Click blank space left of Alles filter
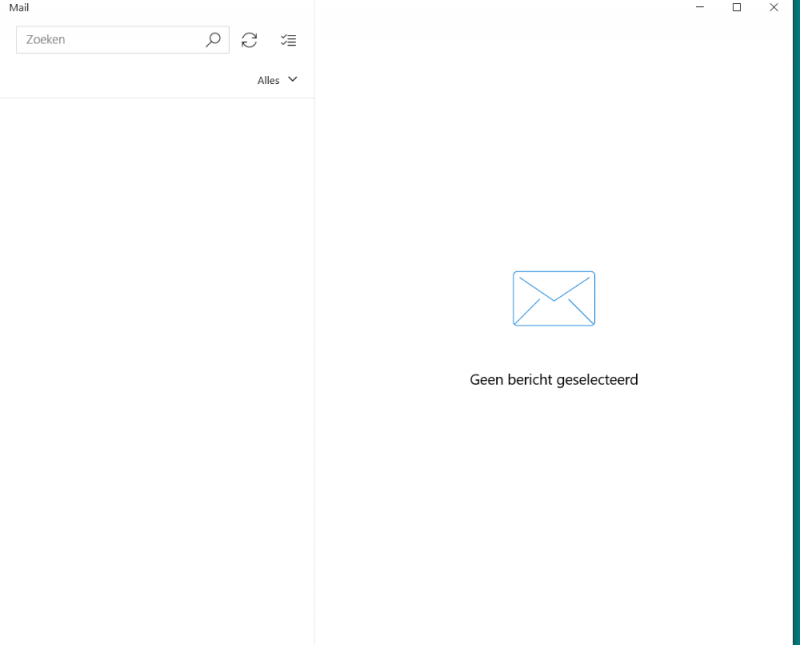800x645 pixels. pyautogui.click(x=130, y=80)
